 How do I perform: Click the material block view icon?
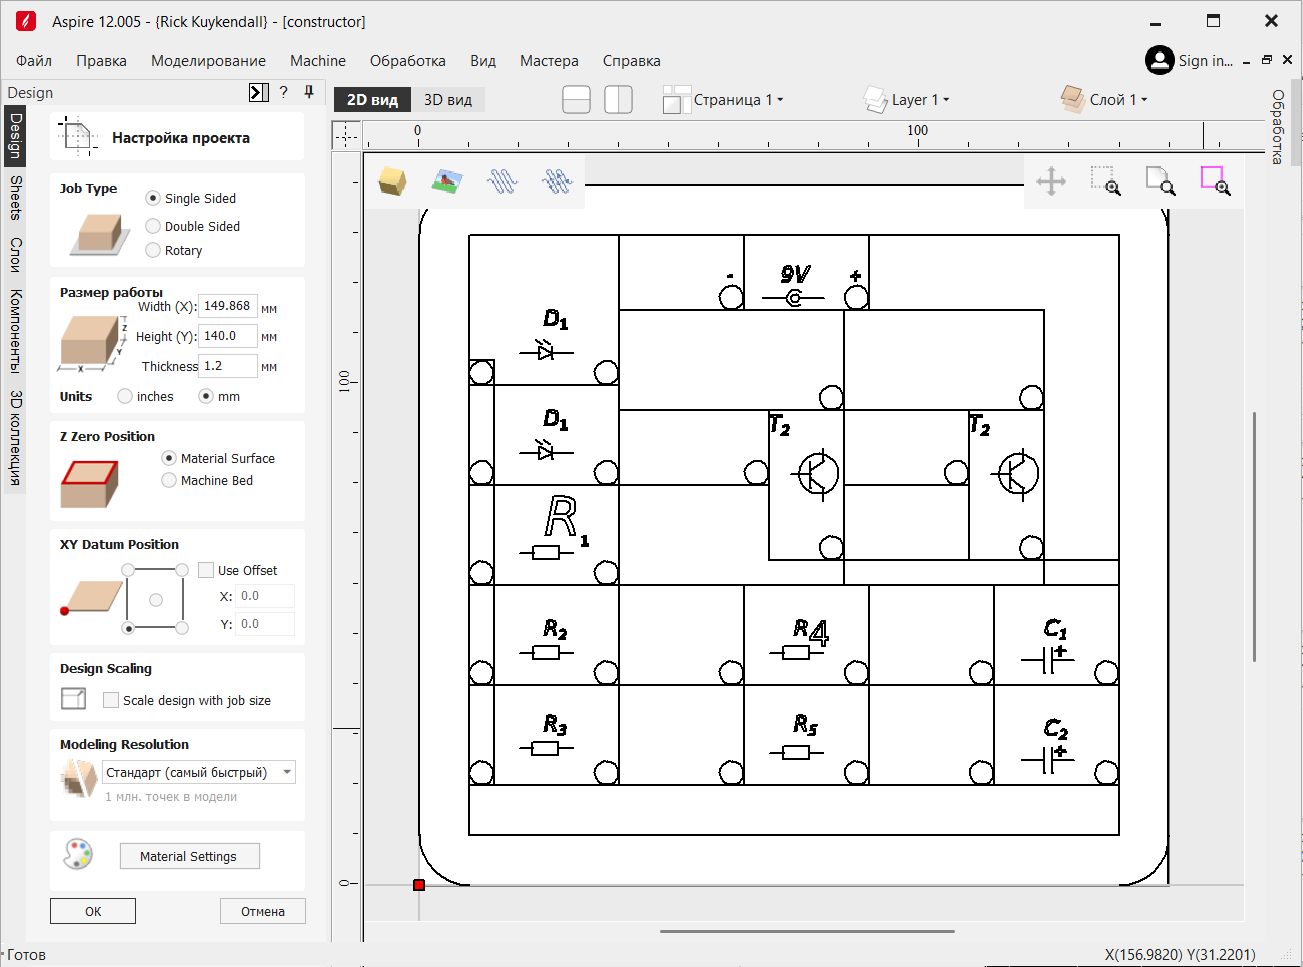tap(392, 181)
